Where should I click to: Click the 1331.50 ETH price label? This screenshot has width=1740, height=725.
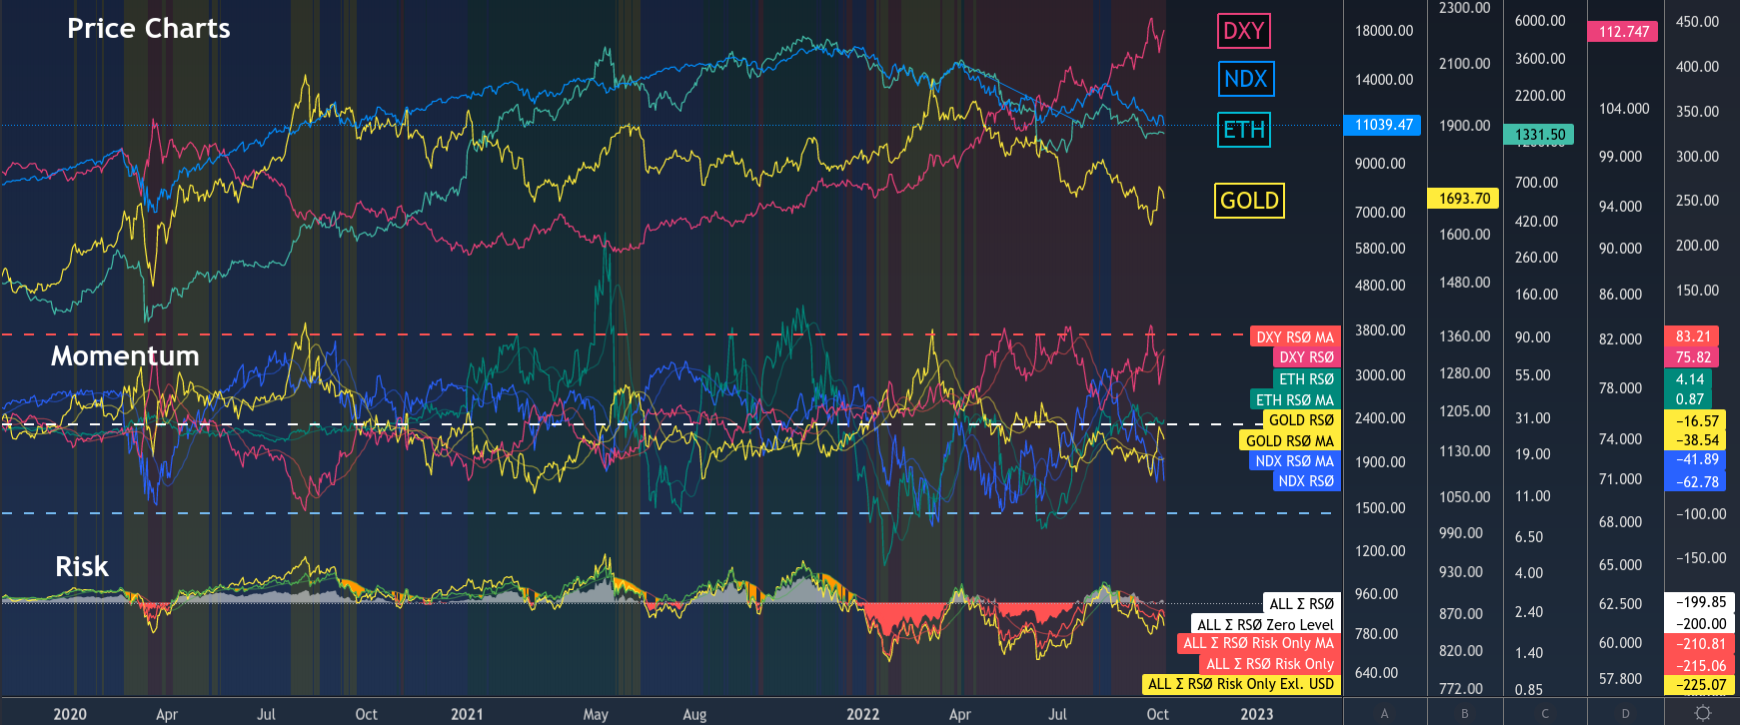(1539, 135)
